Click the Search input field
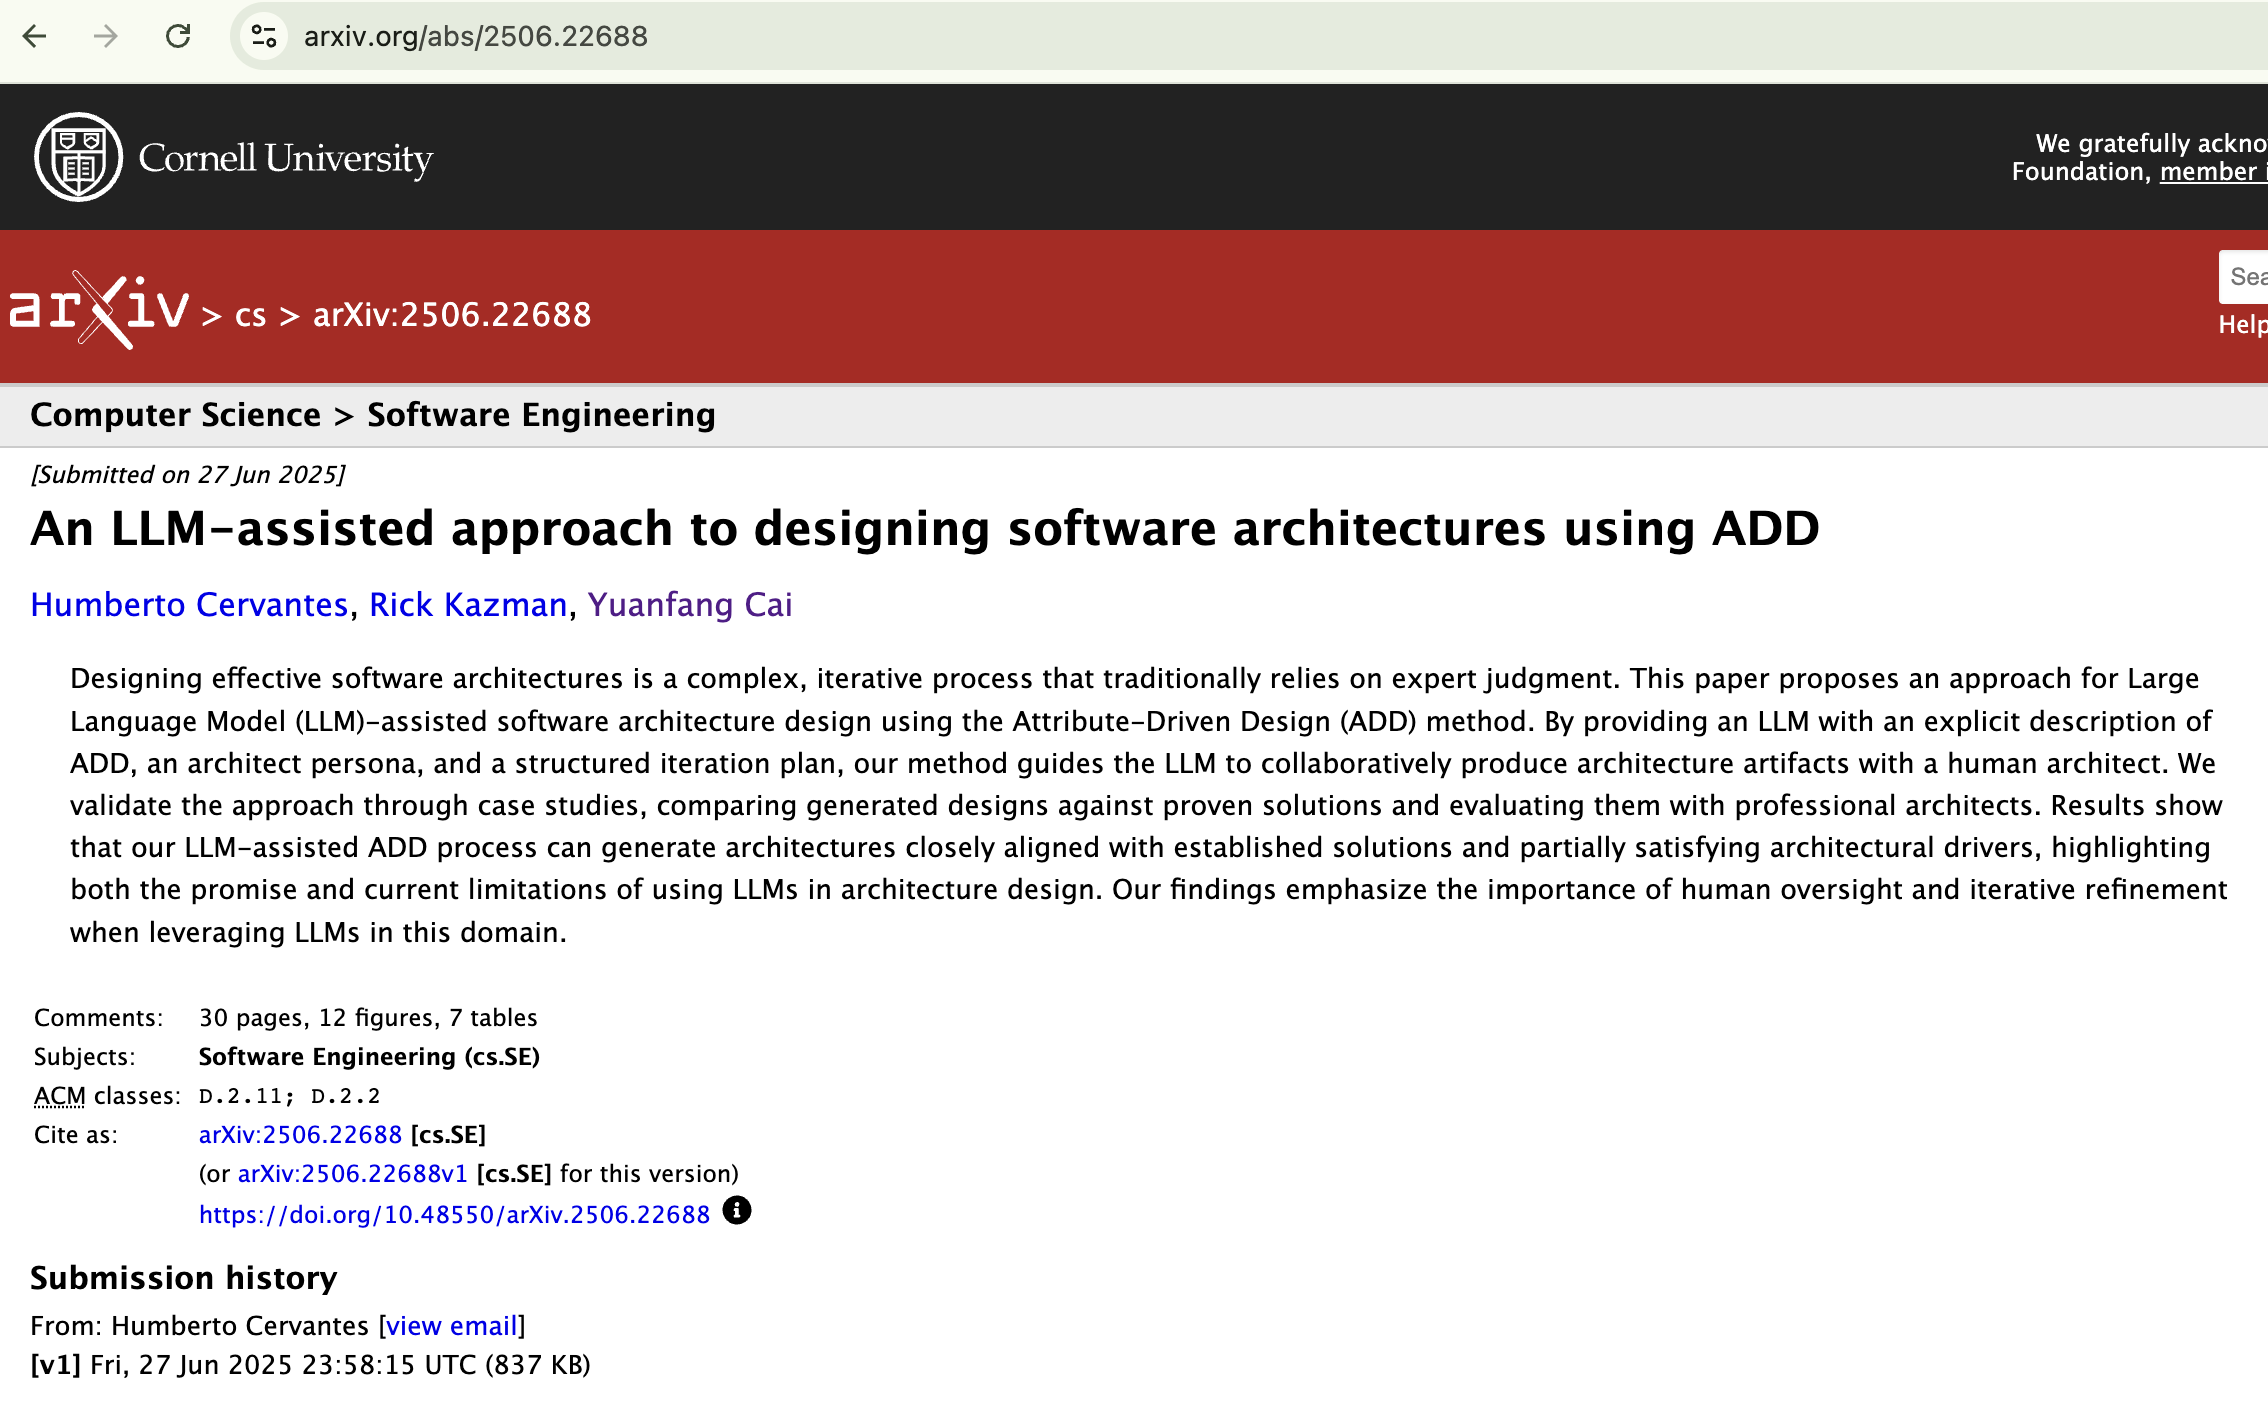 [2245, 277]
